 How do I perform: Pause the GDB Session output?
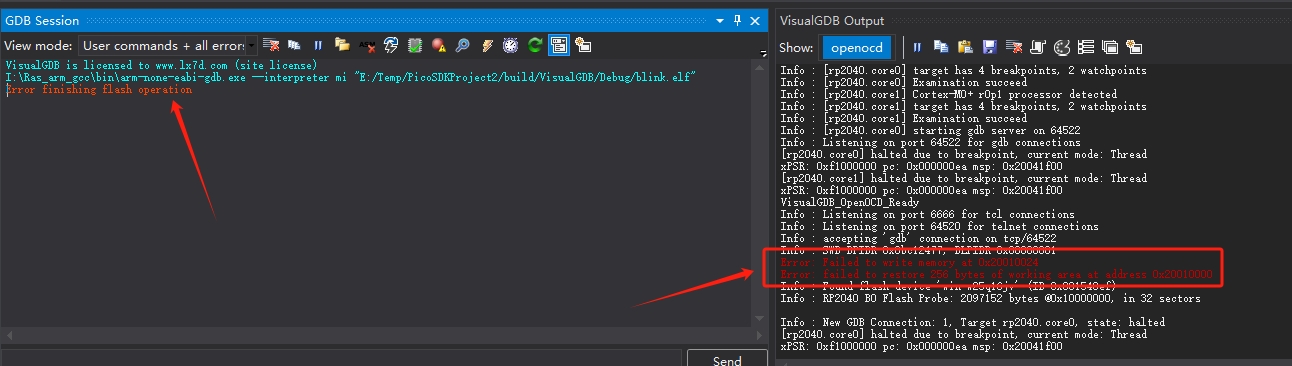[x=318, y=45]
